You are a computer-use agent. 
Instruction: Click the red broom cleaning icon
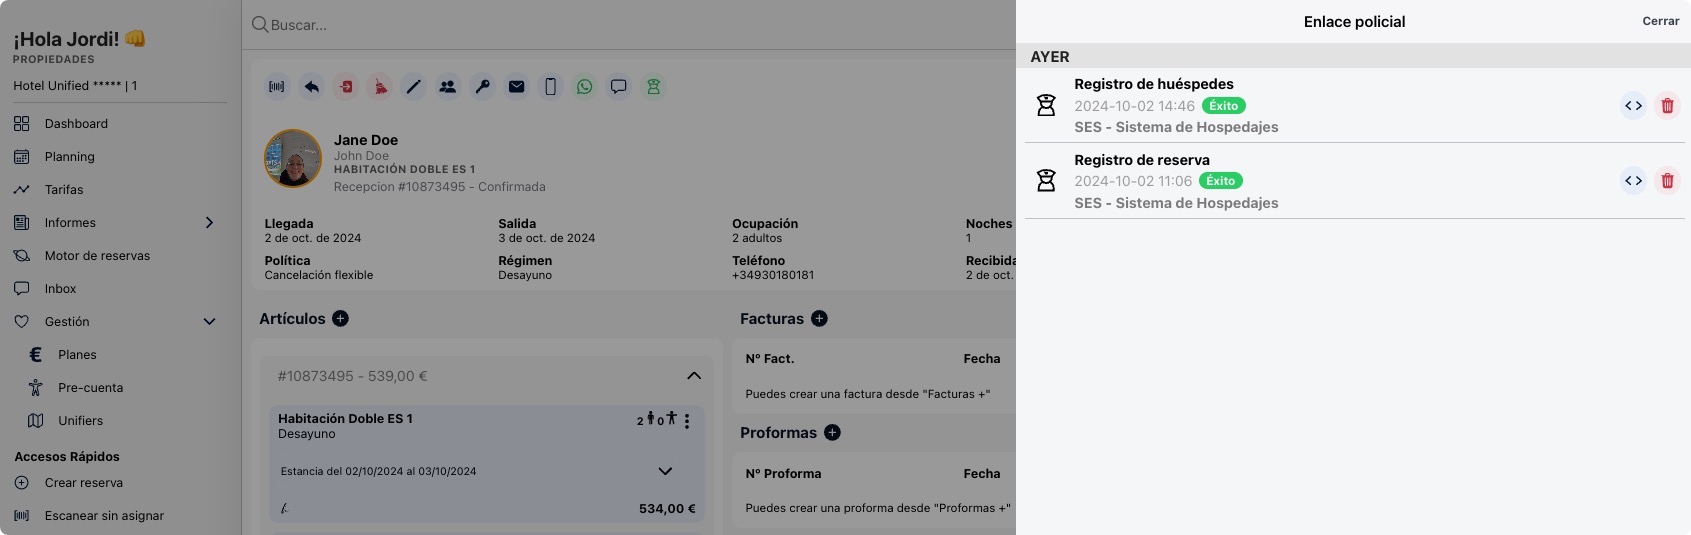(380, 87)
